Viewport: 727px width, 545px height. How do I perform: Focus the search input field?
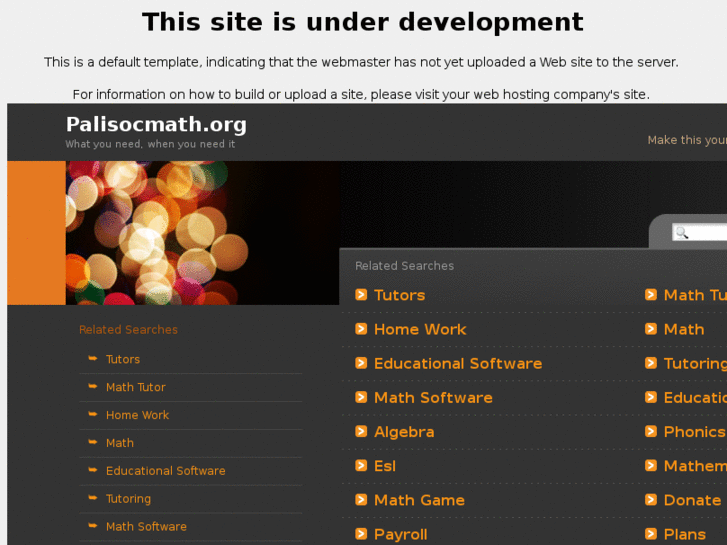coord(700,232)
